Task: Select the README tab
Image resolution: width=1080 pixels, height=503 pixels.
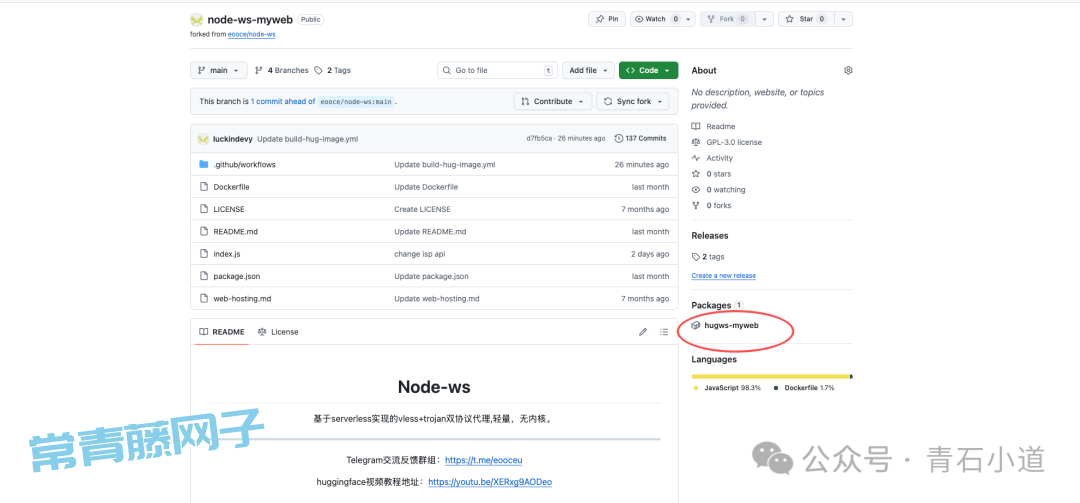Action: click(x=220, y=332)
